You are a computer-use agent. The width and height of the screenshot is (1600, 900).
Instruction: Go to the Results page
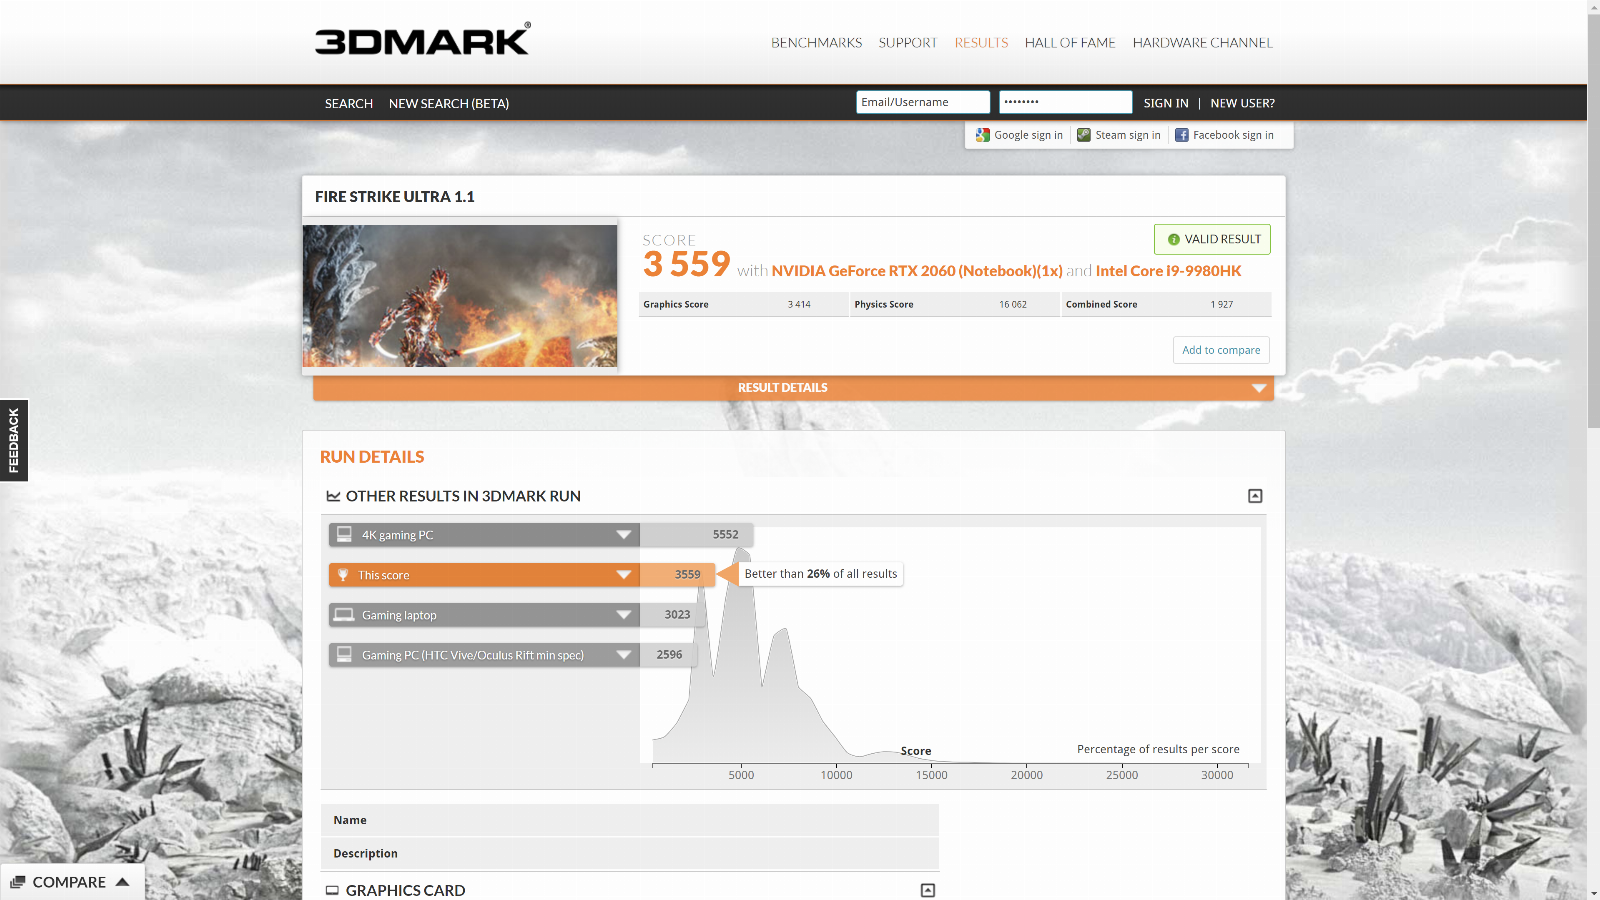[981, 43]
